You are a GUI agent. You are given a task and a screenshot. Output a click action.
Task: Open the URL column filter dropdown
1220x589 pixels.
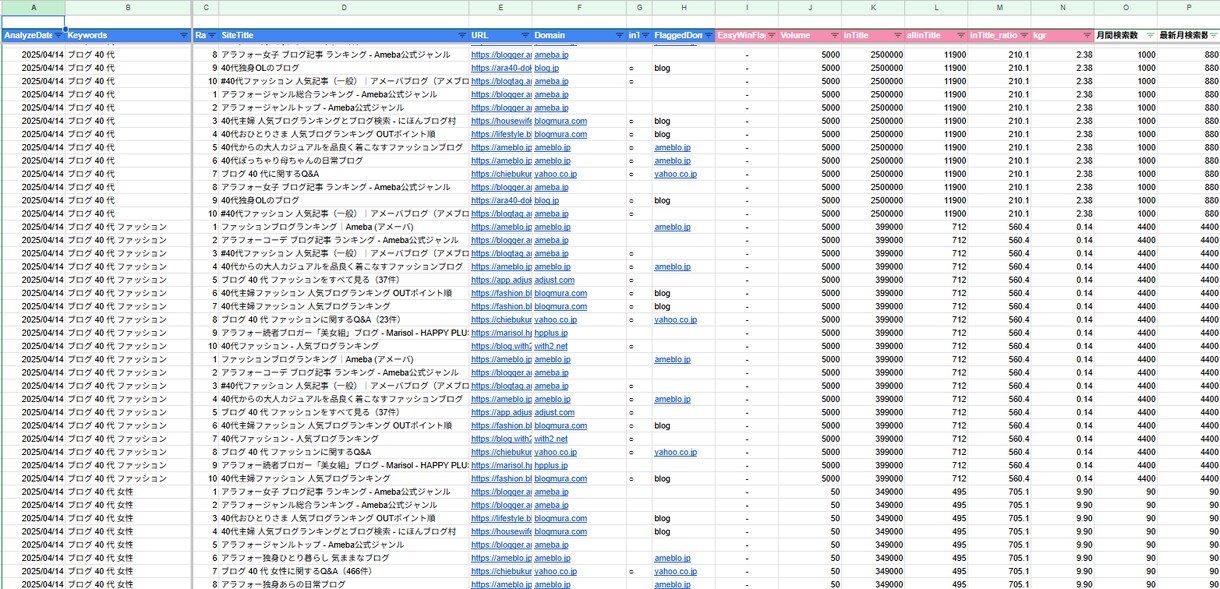[x=524, y=35]
